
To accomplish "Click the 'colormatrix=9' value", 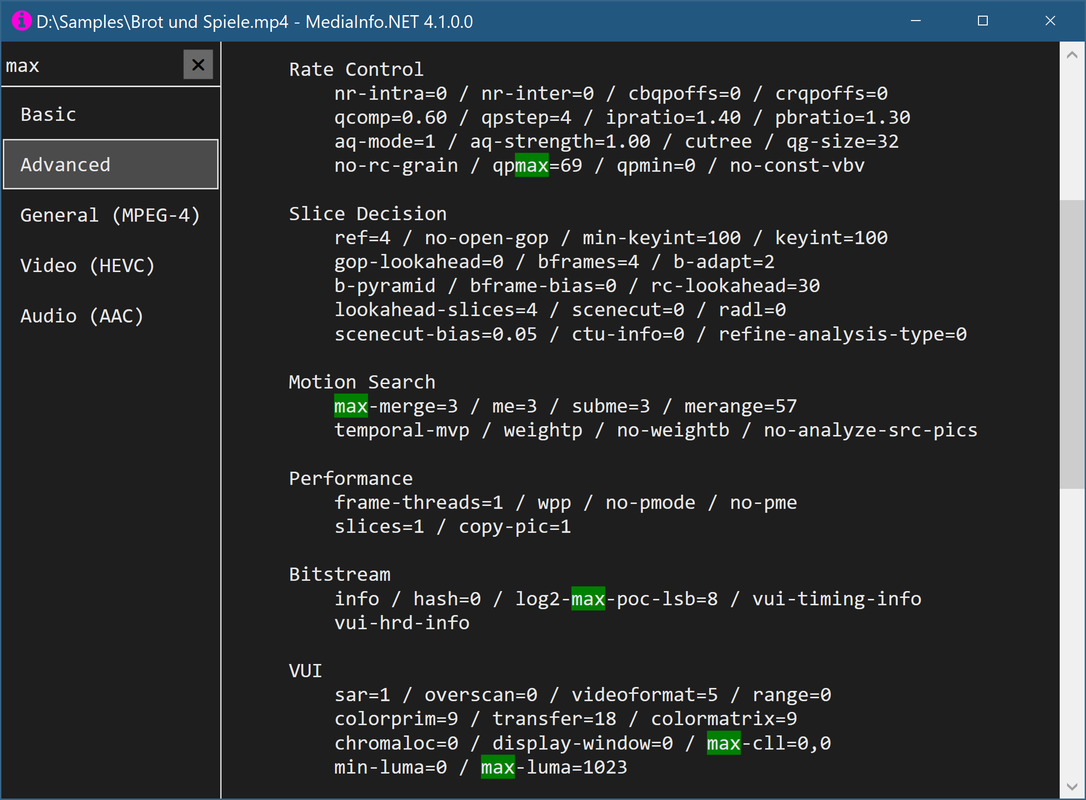I will coord(724,719).
